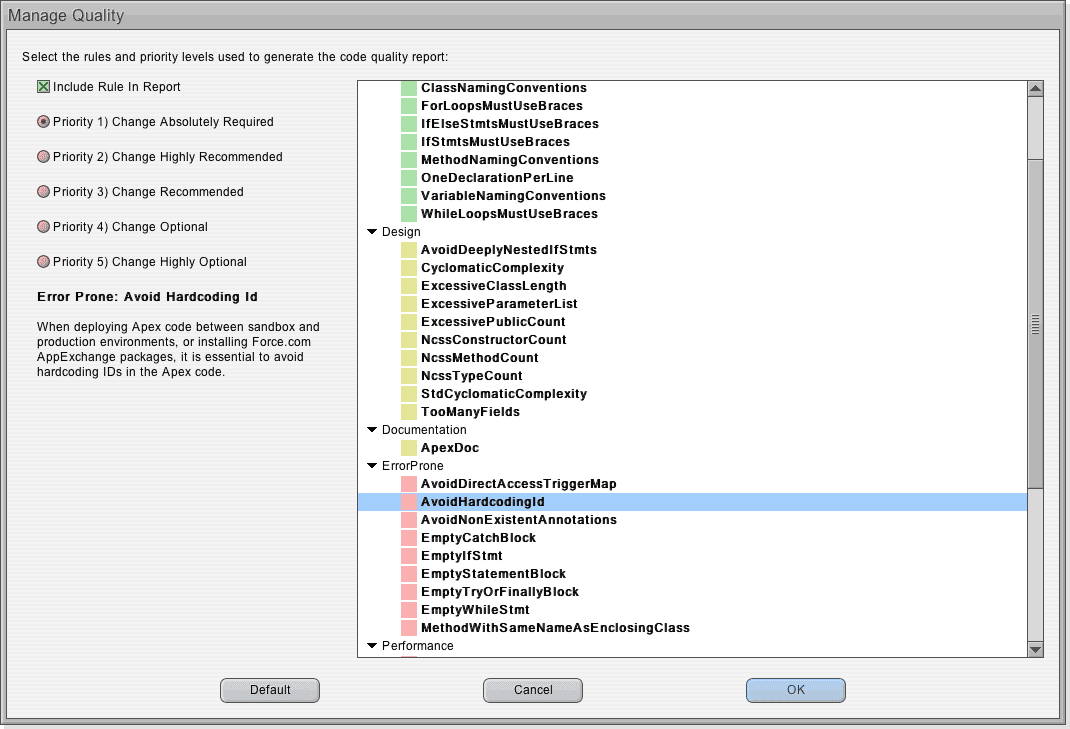
Task: Click green swatch beside ClassNamingConventions
Action: pyautogui.click(x=409, y=88)
